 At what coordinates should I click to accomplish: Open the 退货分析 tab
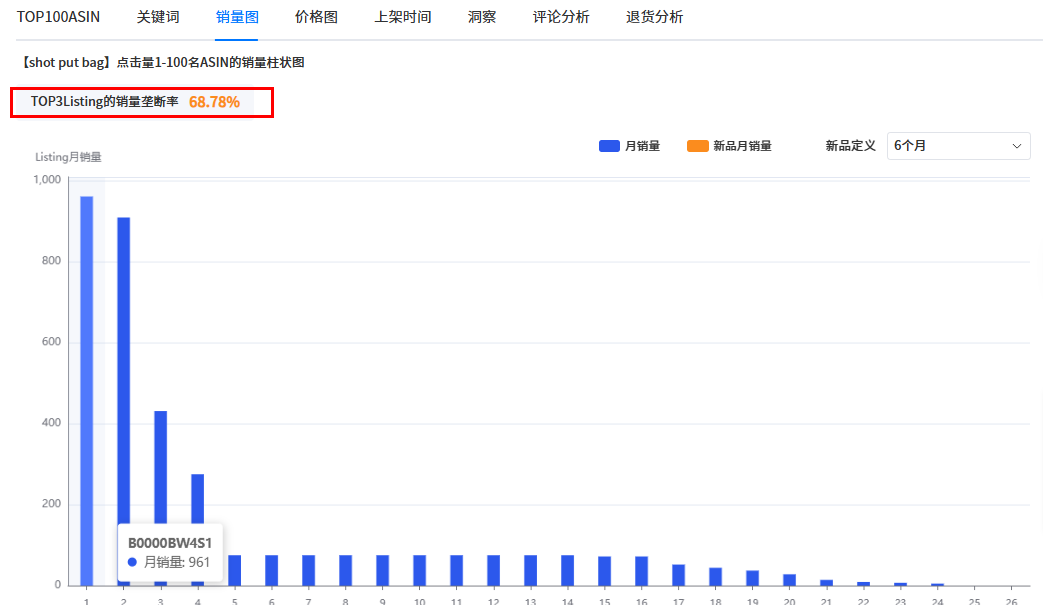pos(654,17)
